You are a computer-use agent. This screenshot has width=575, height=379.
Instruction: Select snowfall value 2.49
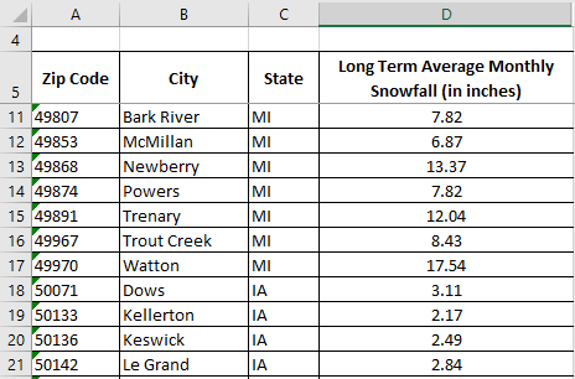pos(446,339)
